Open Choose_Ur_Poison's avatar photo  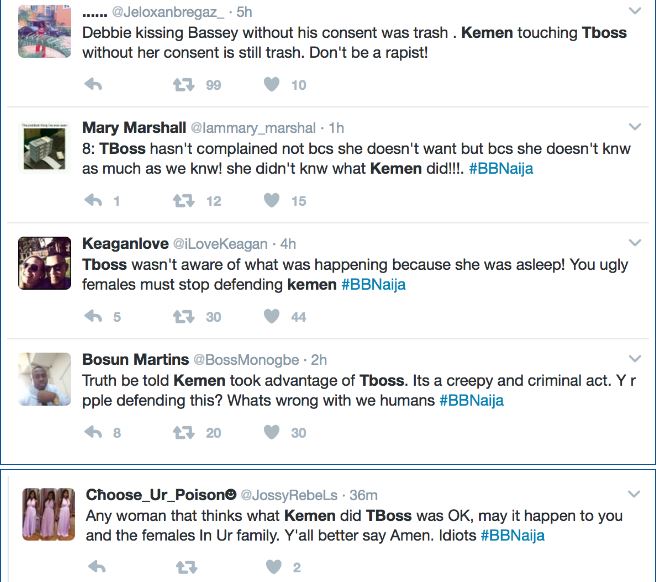coord(43,514)
